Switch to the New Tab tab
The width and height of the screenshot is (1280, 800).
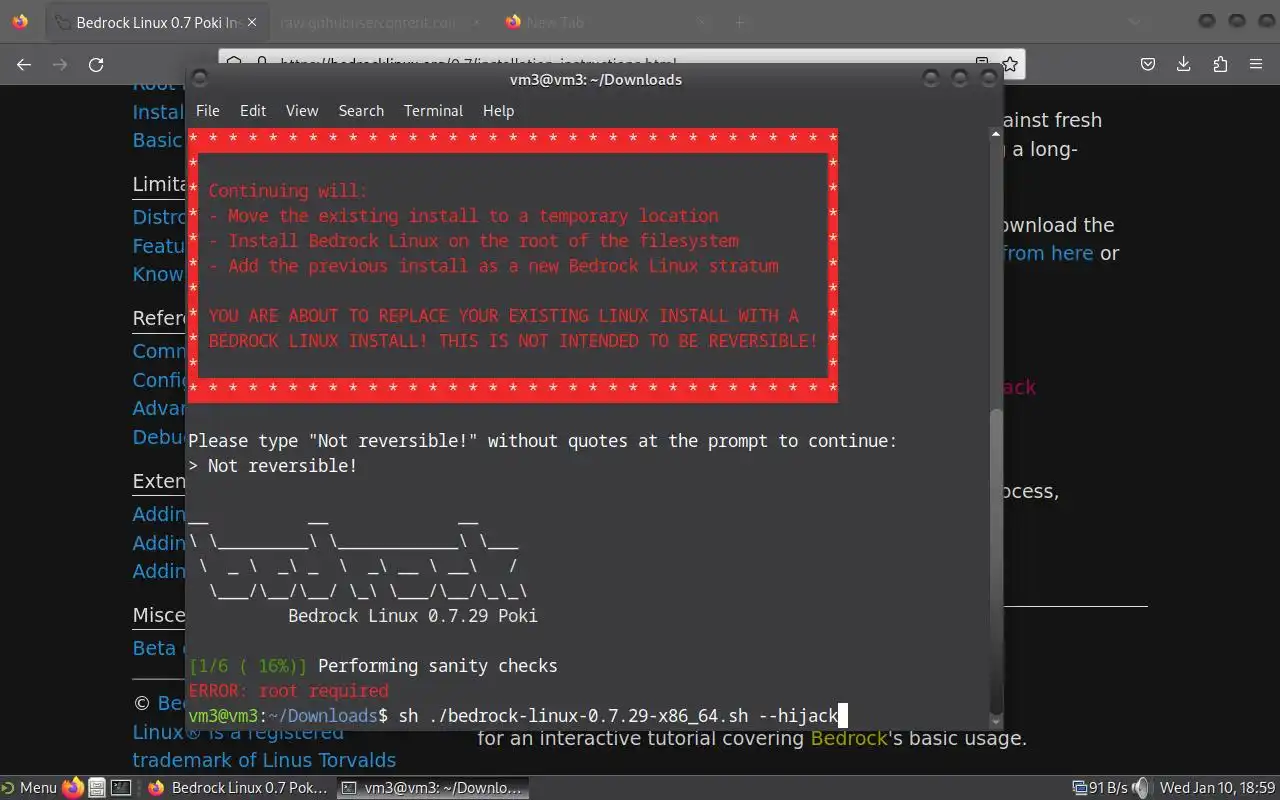(x=607, y=22)
